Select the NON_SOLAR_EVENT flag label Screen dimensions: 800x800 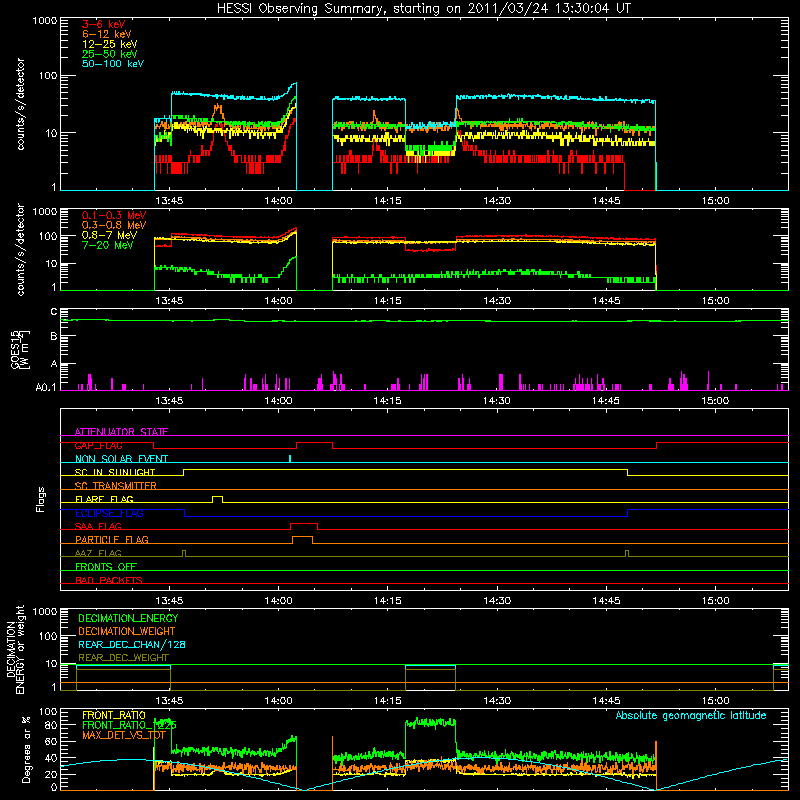(x=121, y=459)
